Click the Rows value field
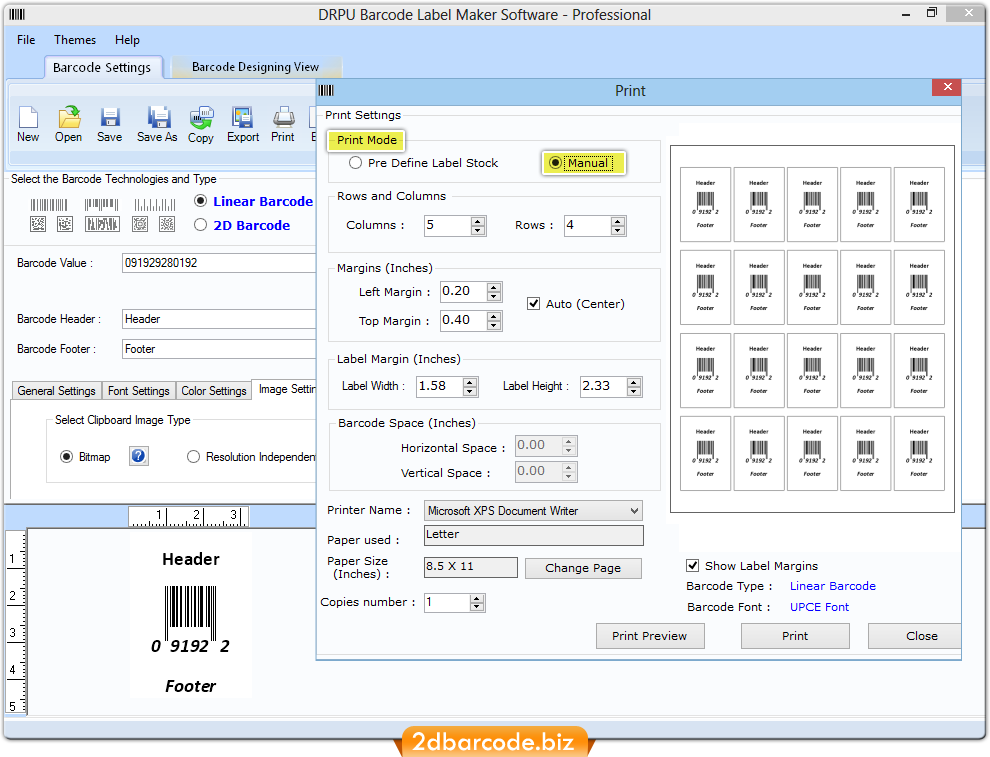This screenshot has height=757, width=990. tap(588, 225)
